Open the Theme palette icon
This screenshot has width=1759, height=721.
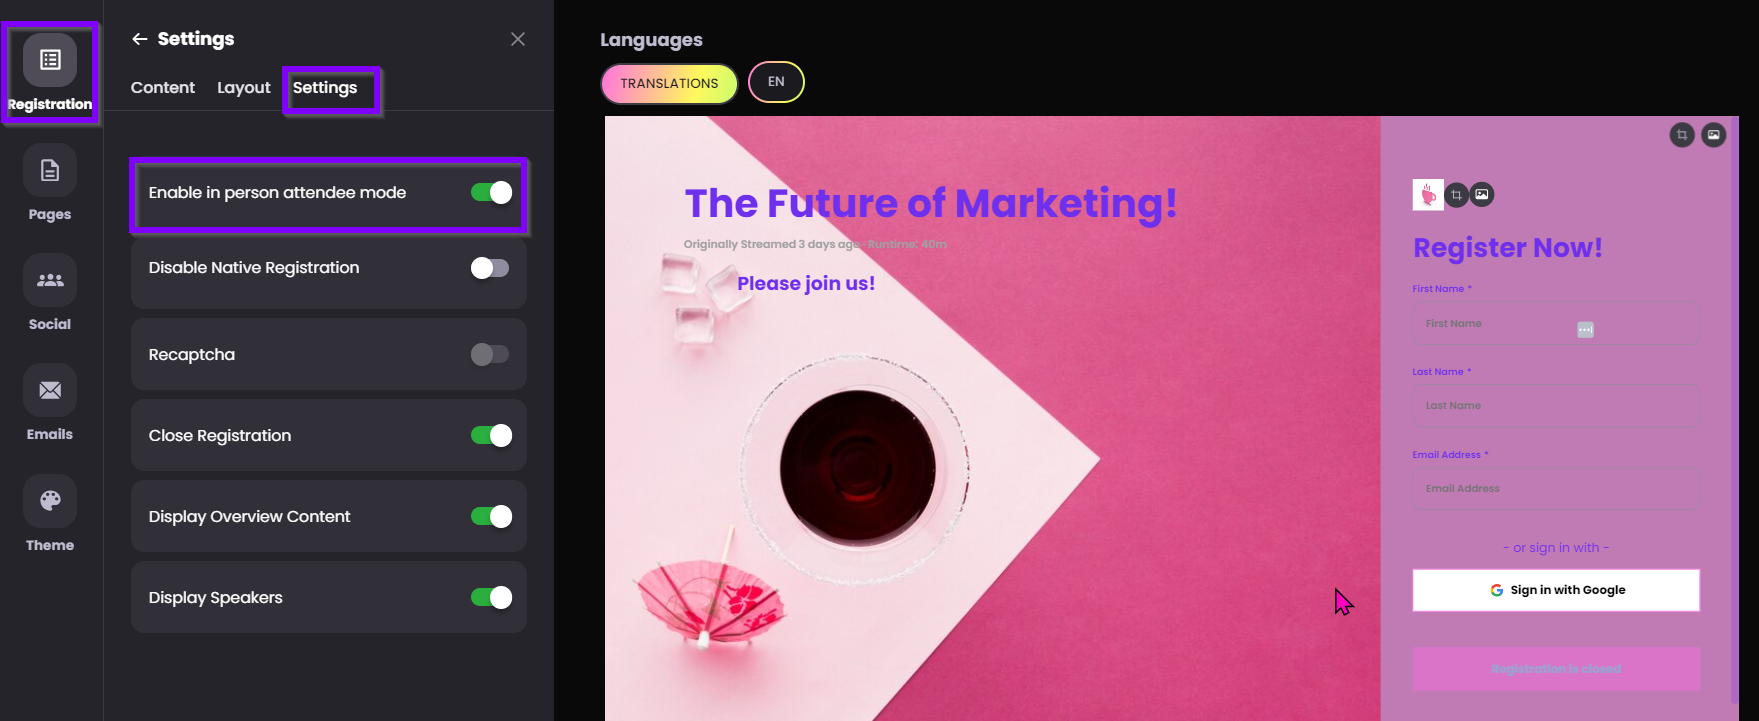click(50, 501)
